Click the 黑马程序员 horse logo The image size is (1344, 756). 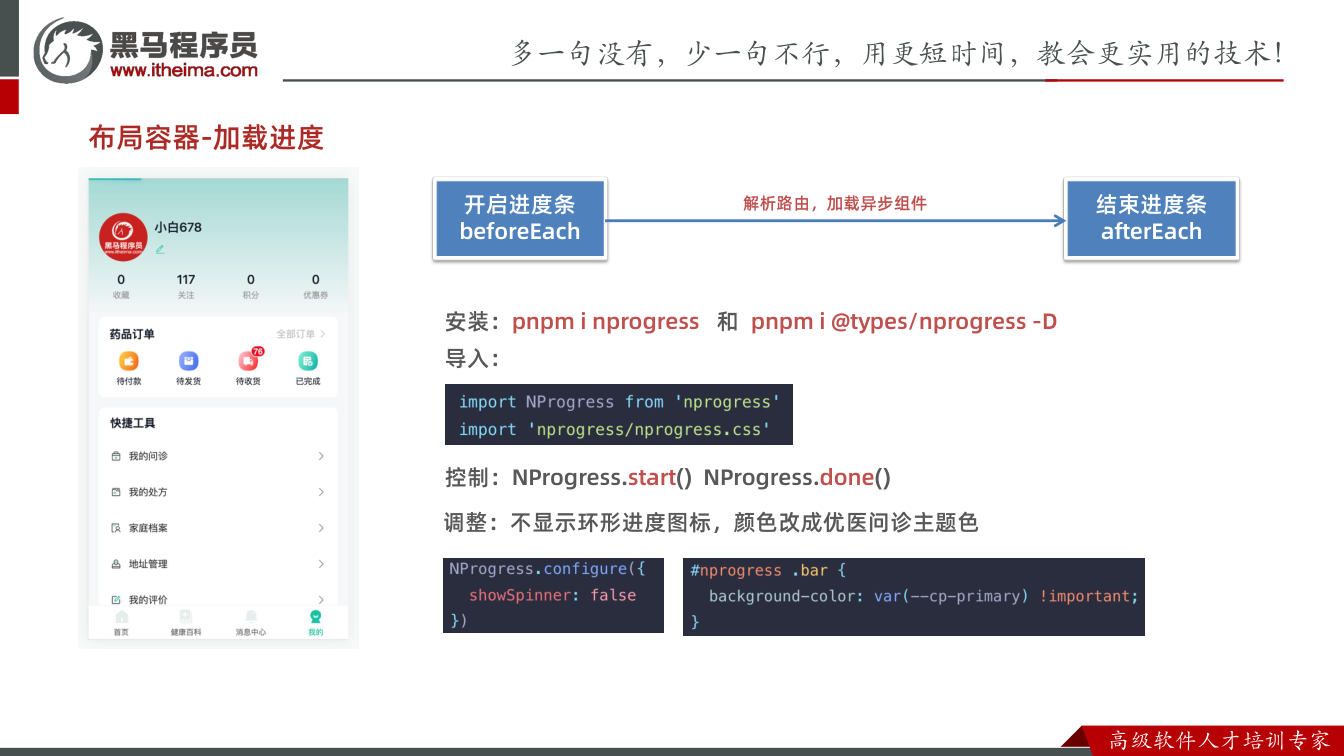pos(68,50)
